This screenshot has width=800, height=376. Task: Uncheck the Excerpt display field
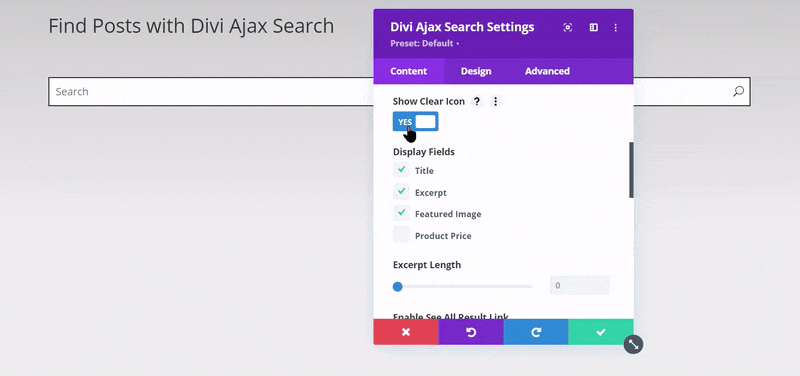tap(402, 192)
